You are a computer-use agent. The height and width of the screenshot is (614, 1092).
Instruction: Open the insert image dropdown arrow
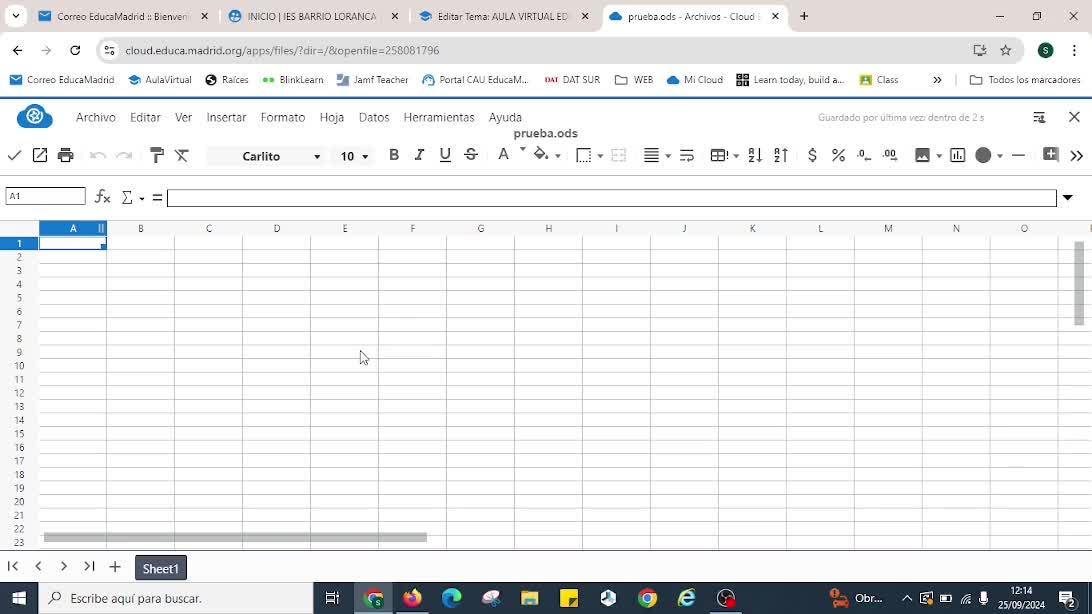(939, 156)
